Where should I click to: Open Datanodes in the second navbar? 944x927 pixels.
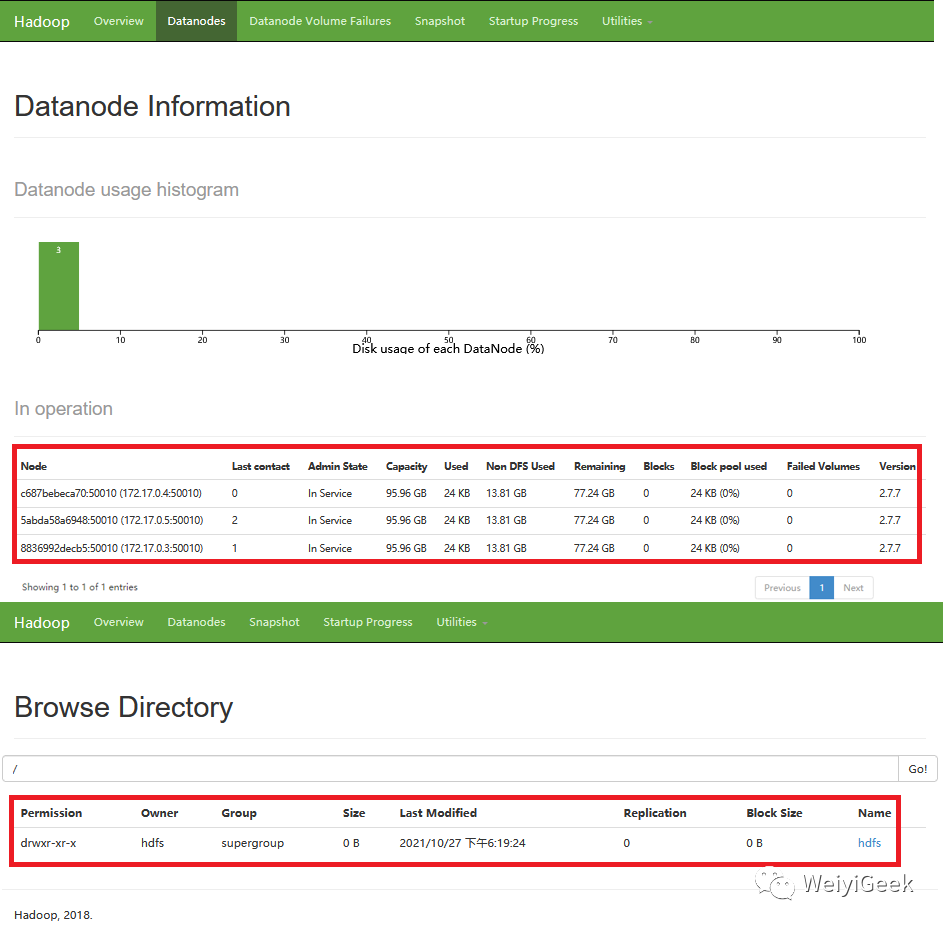(x=196, y=622)
